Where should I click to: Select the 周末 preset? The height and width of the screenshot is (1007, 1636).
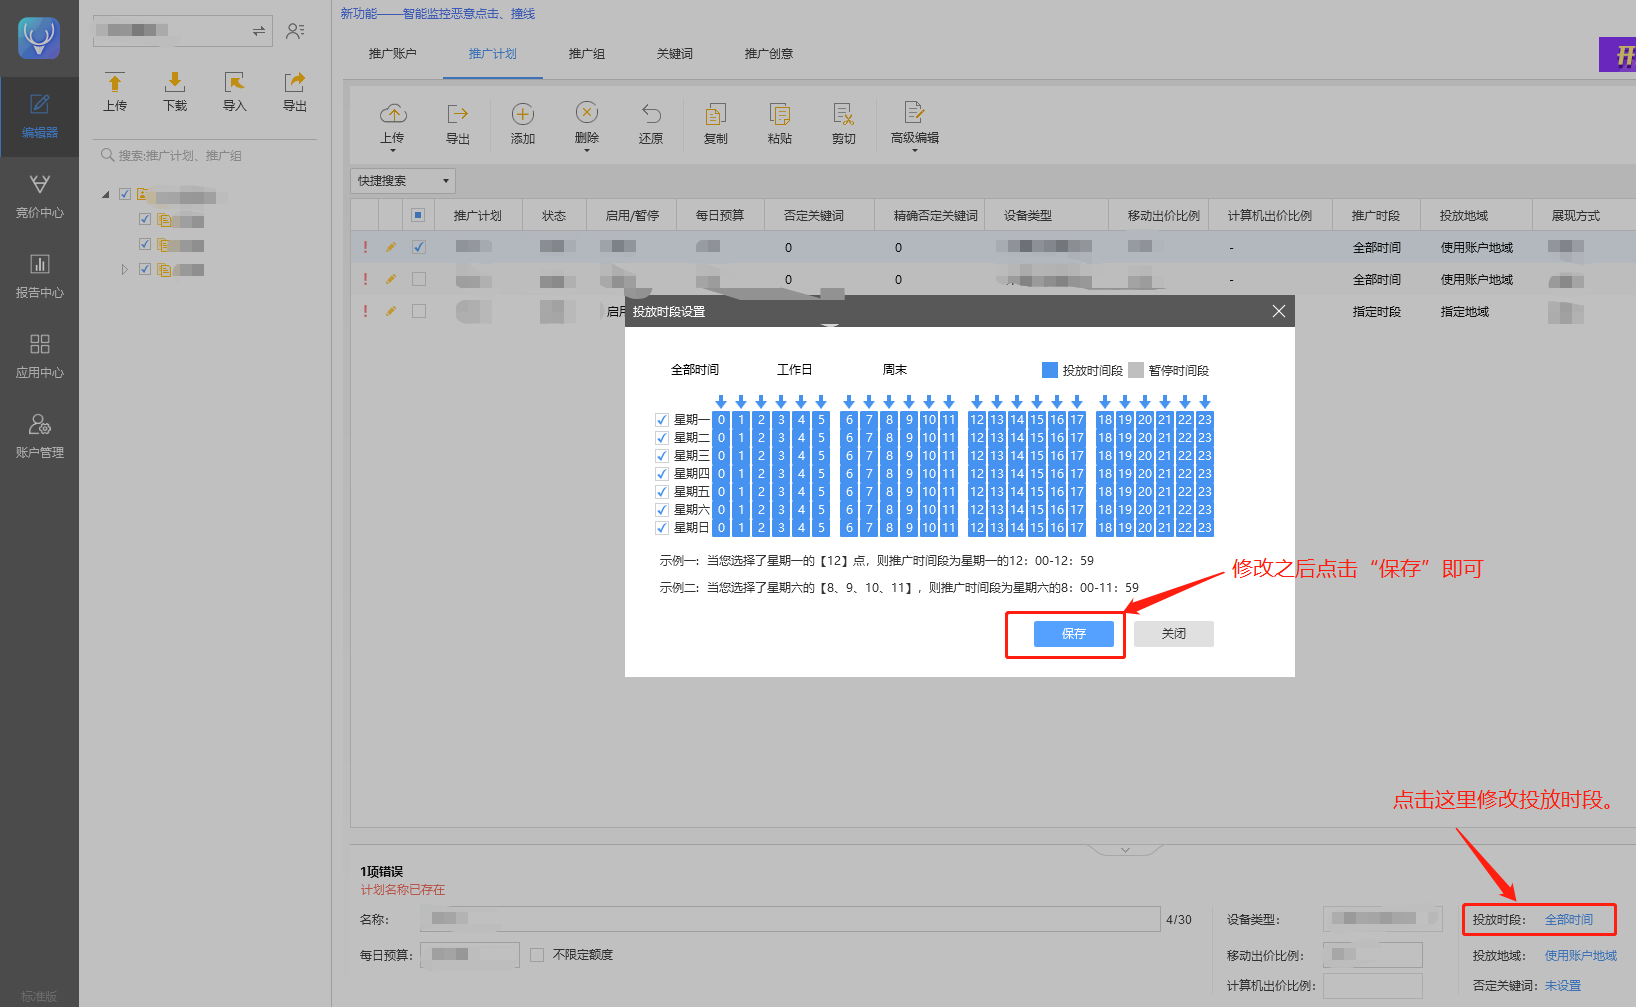point(894,370)
